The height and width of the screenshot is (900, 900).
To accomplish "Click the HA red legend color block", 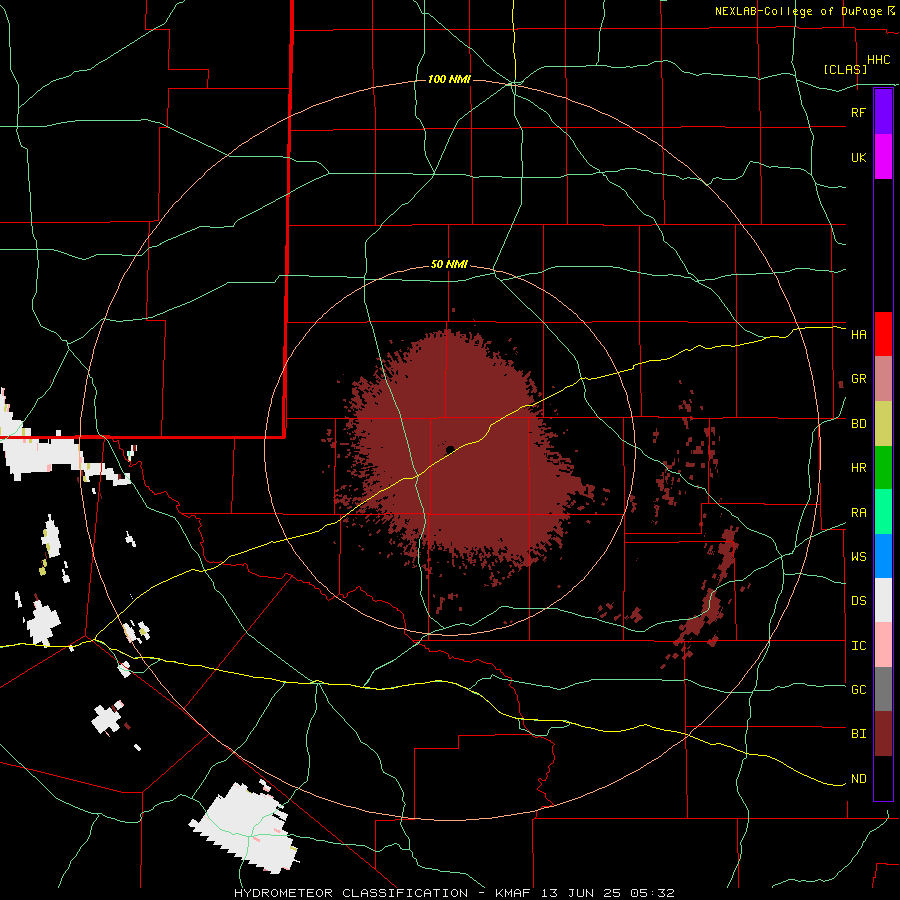I will (x=883, y=334).
